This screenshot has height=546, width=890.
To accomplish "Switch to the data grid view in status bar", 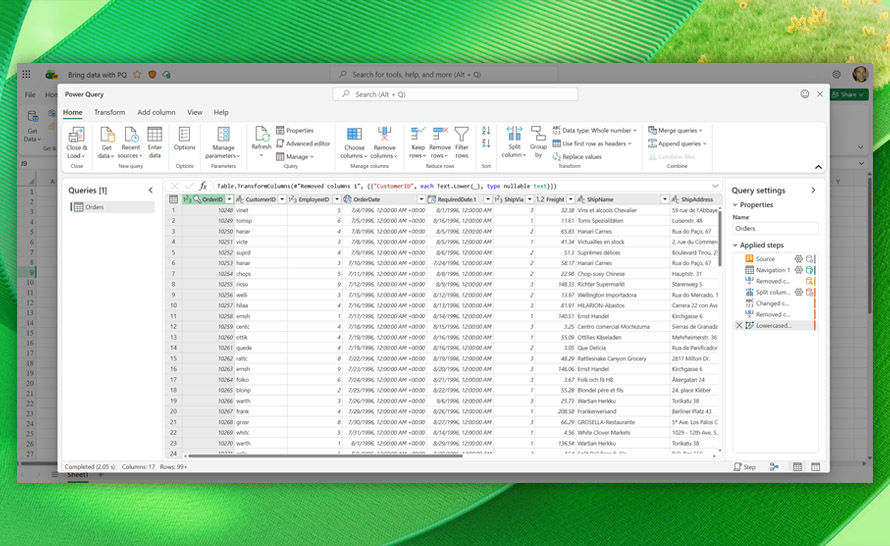I will tap(797, 467).
